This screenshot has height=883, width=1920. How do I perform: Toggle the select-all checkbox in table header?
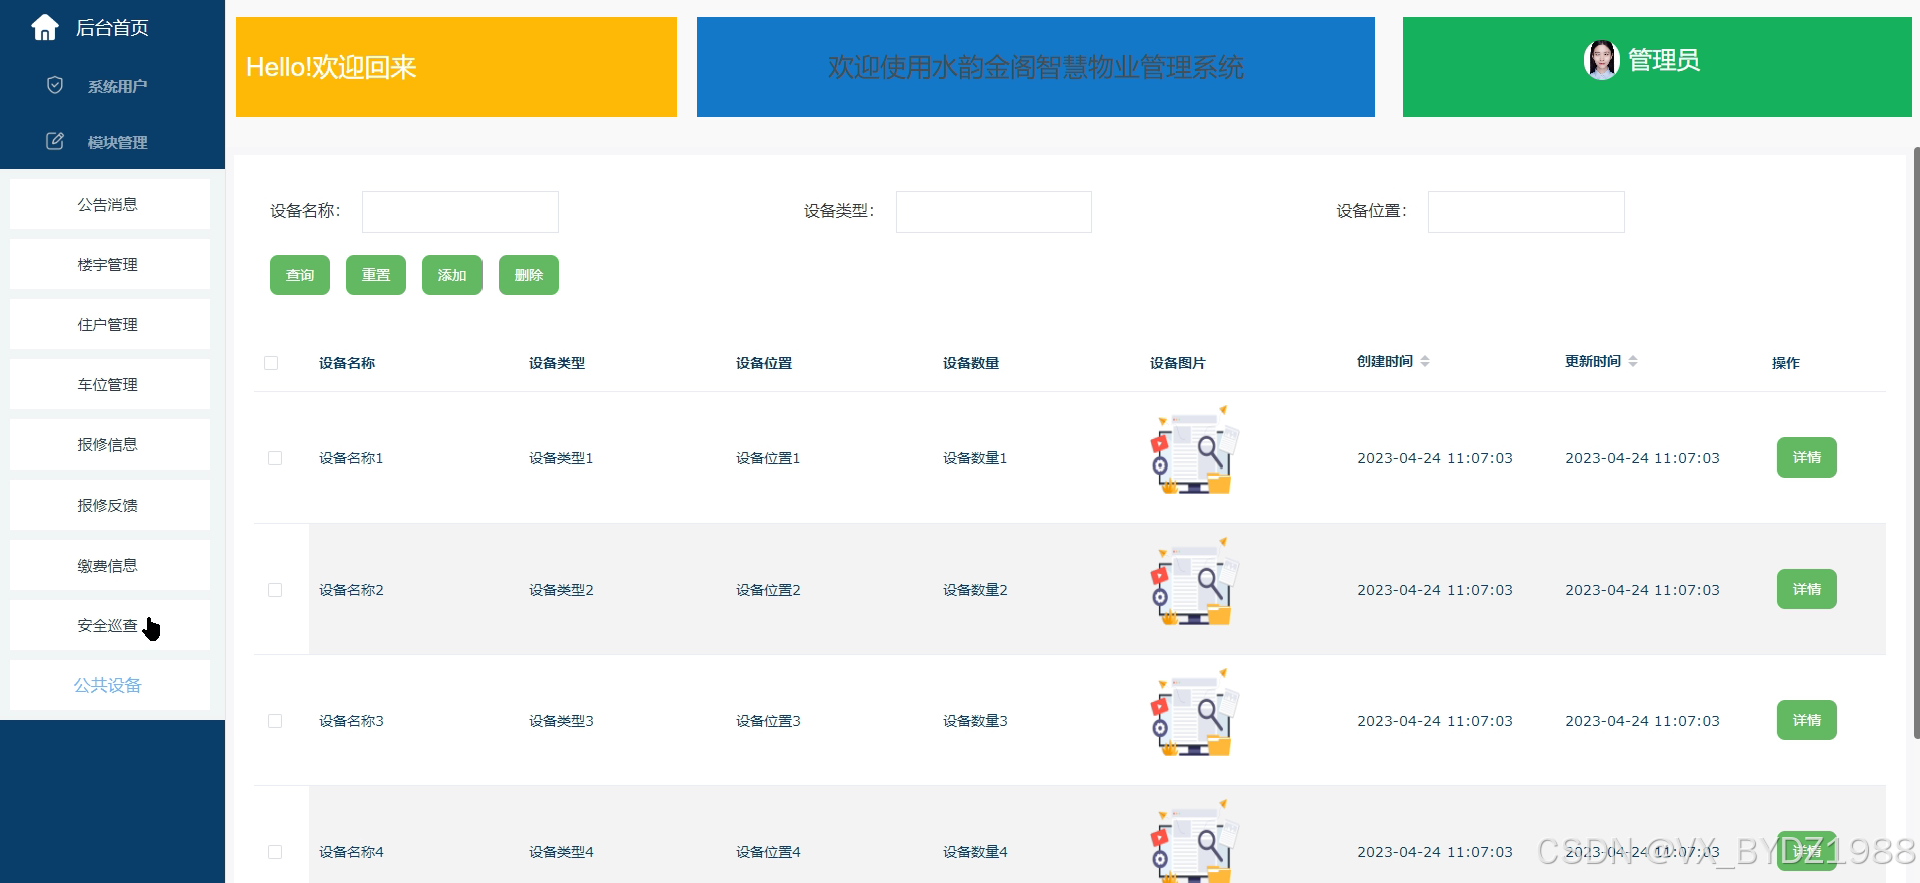point(271,363)
